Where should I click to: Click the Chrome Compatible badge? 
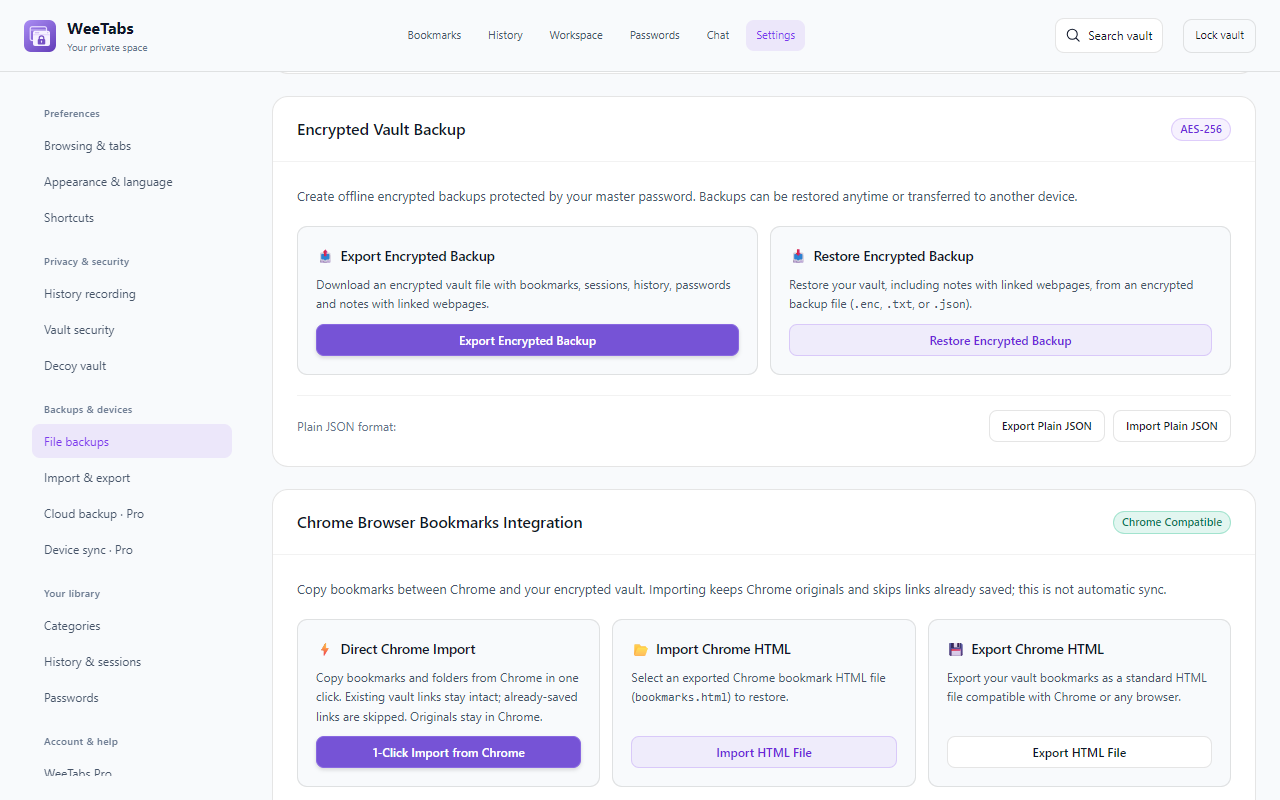click(1172, 522)
